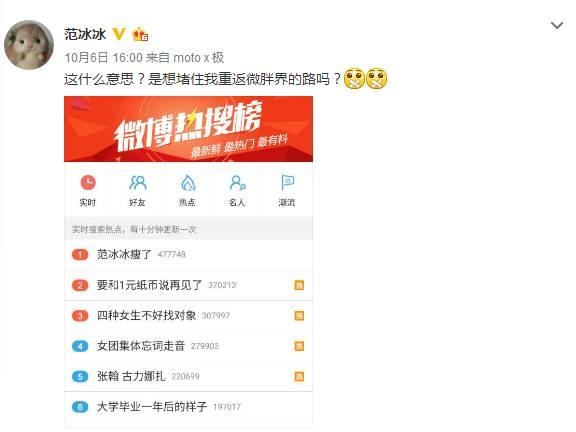
Task: Select the 好友 friends icon tab
Action: coord(138,191)
